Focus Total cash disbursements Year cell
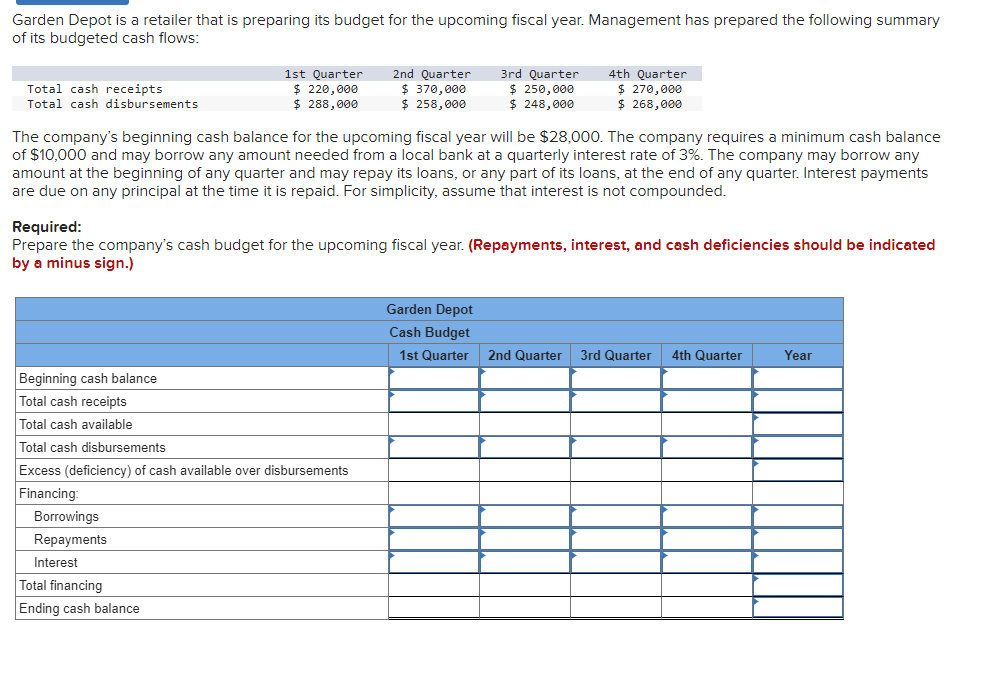This screenshot has height=684, width=991. (x=798, y=447)
